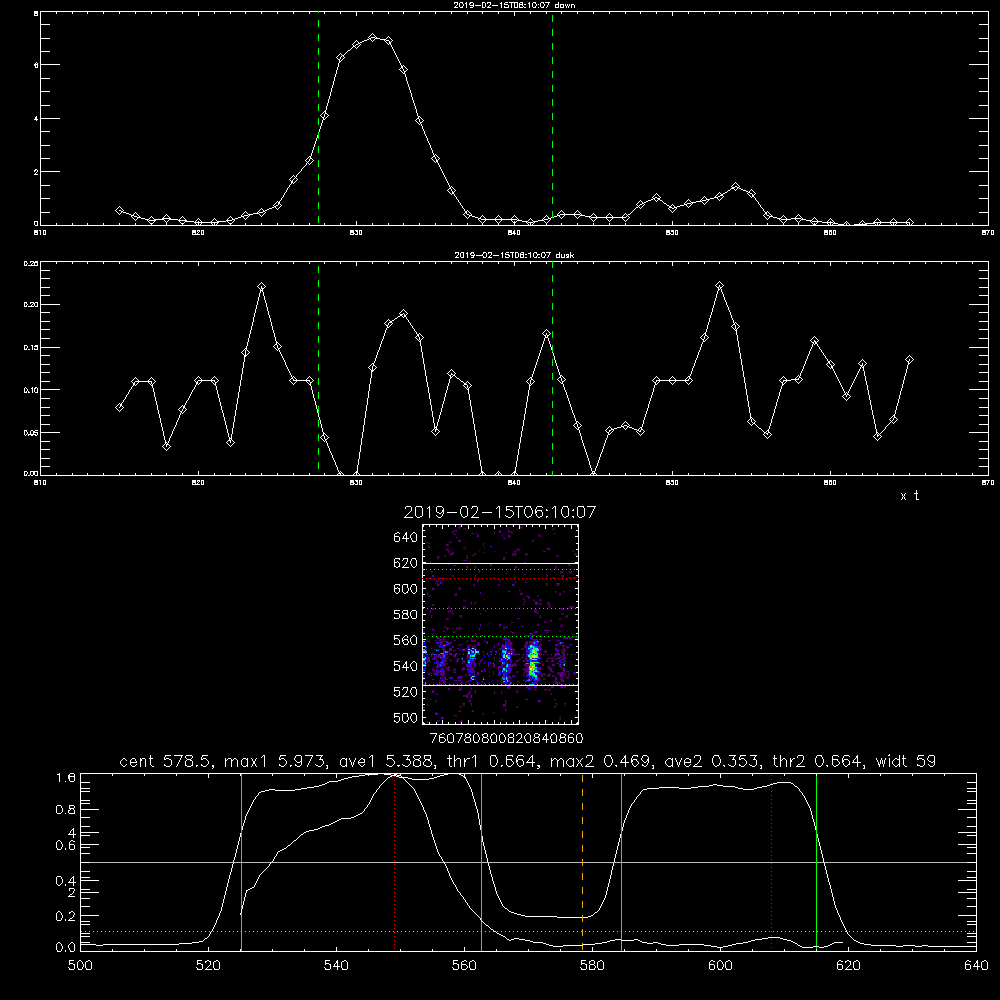Click the second green dashed line in dusk plot
Screen dimensions: 1000x1000
point(552,369)
